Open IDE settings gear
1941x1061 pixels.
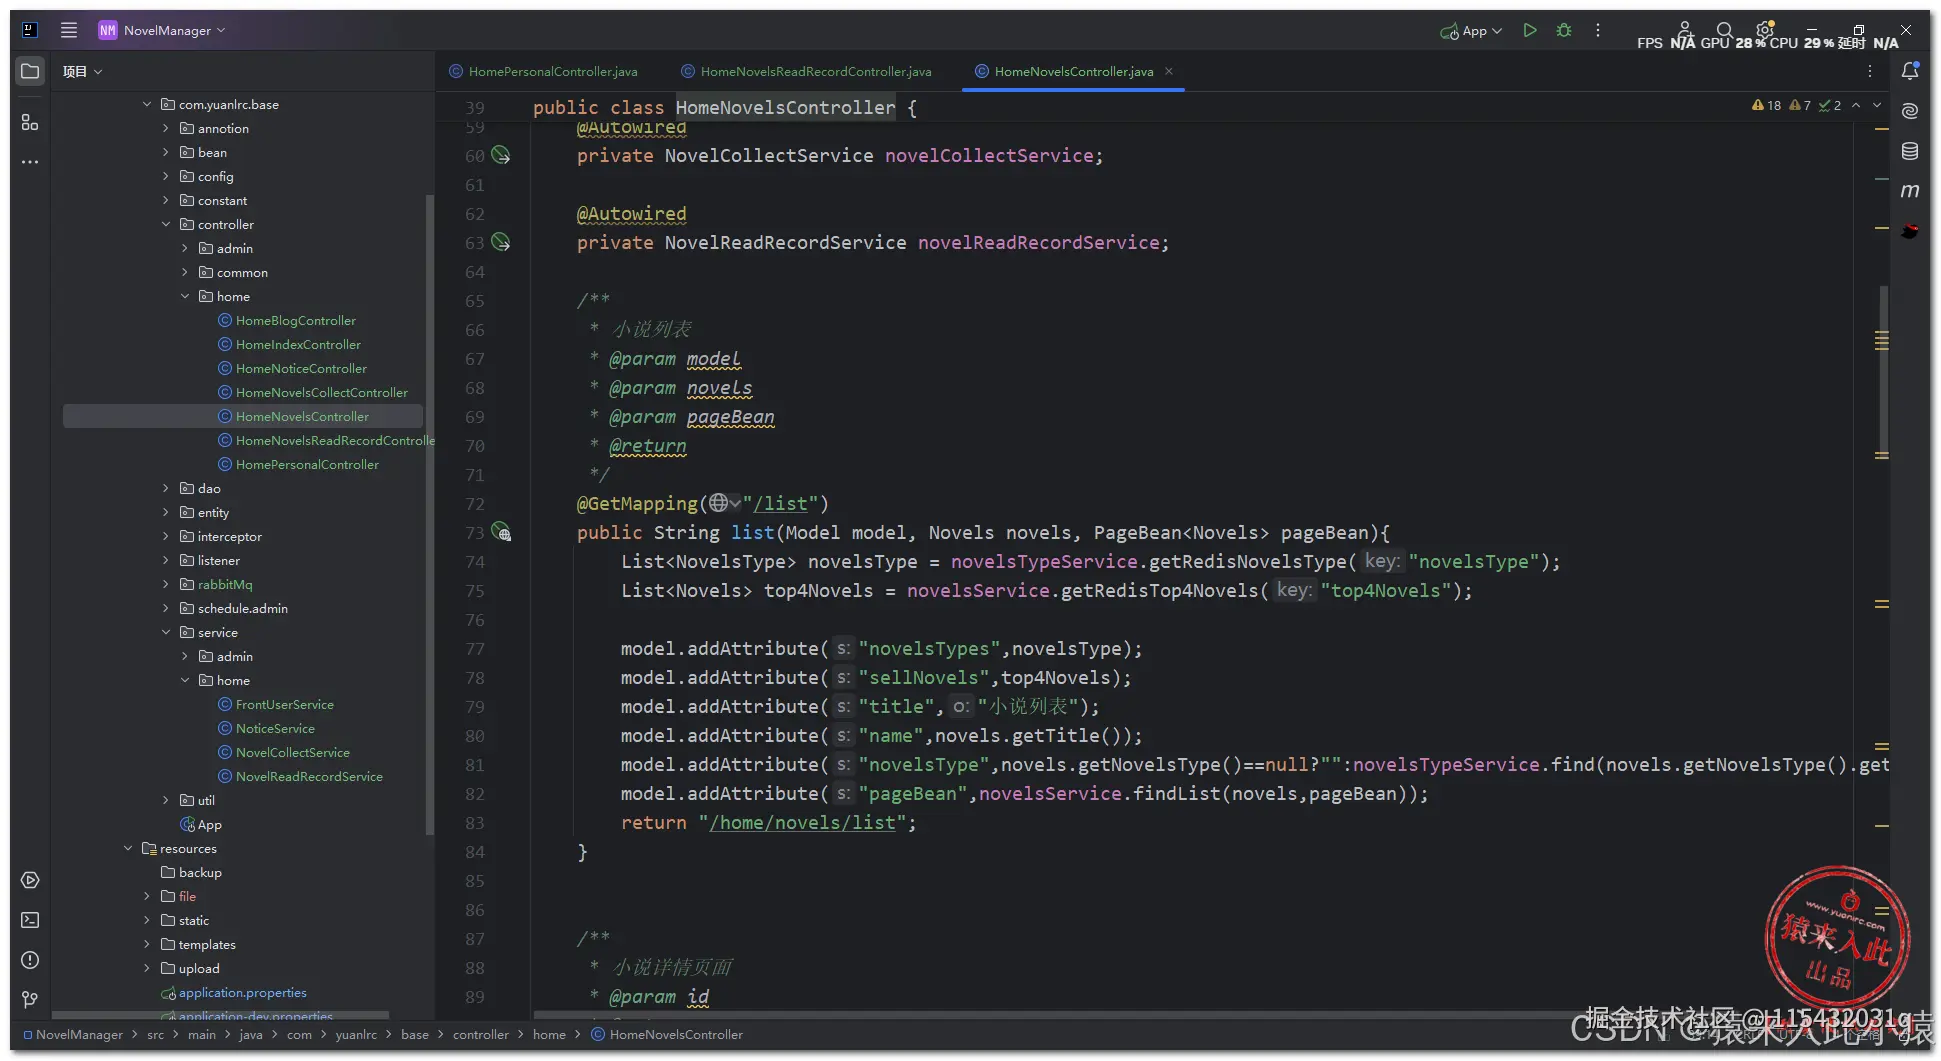point(1765,29)
